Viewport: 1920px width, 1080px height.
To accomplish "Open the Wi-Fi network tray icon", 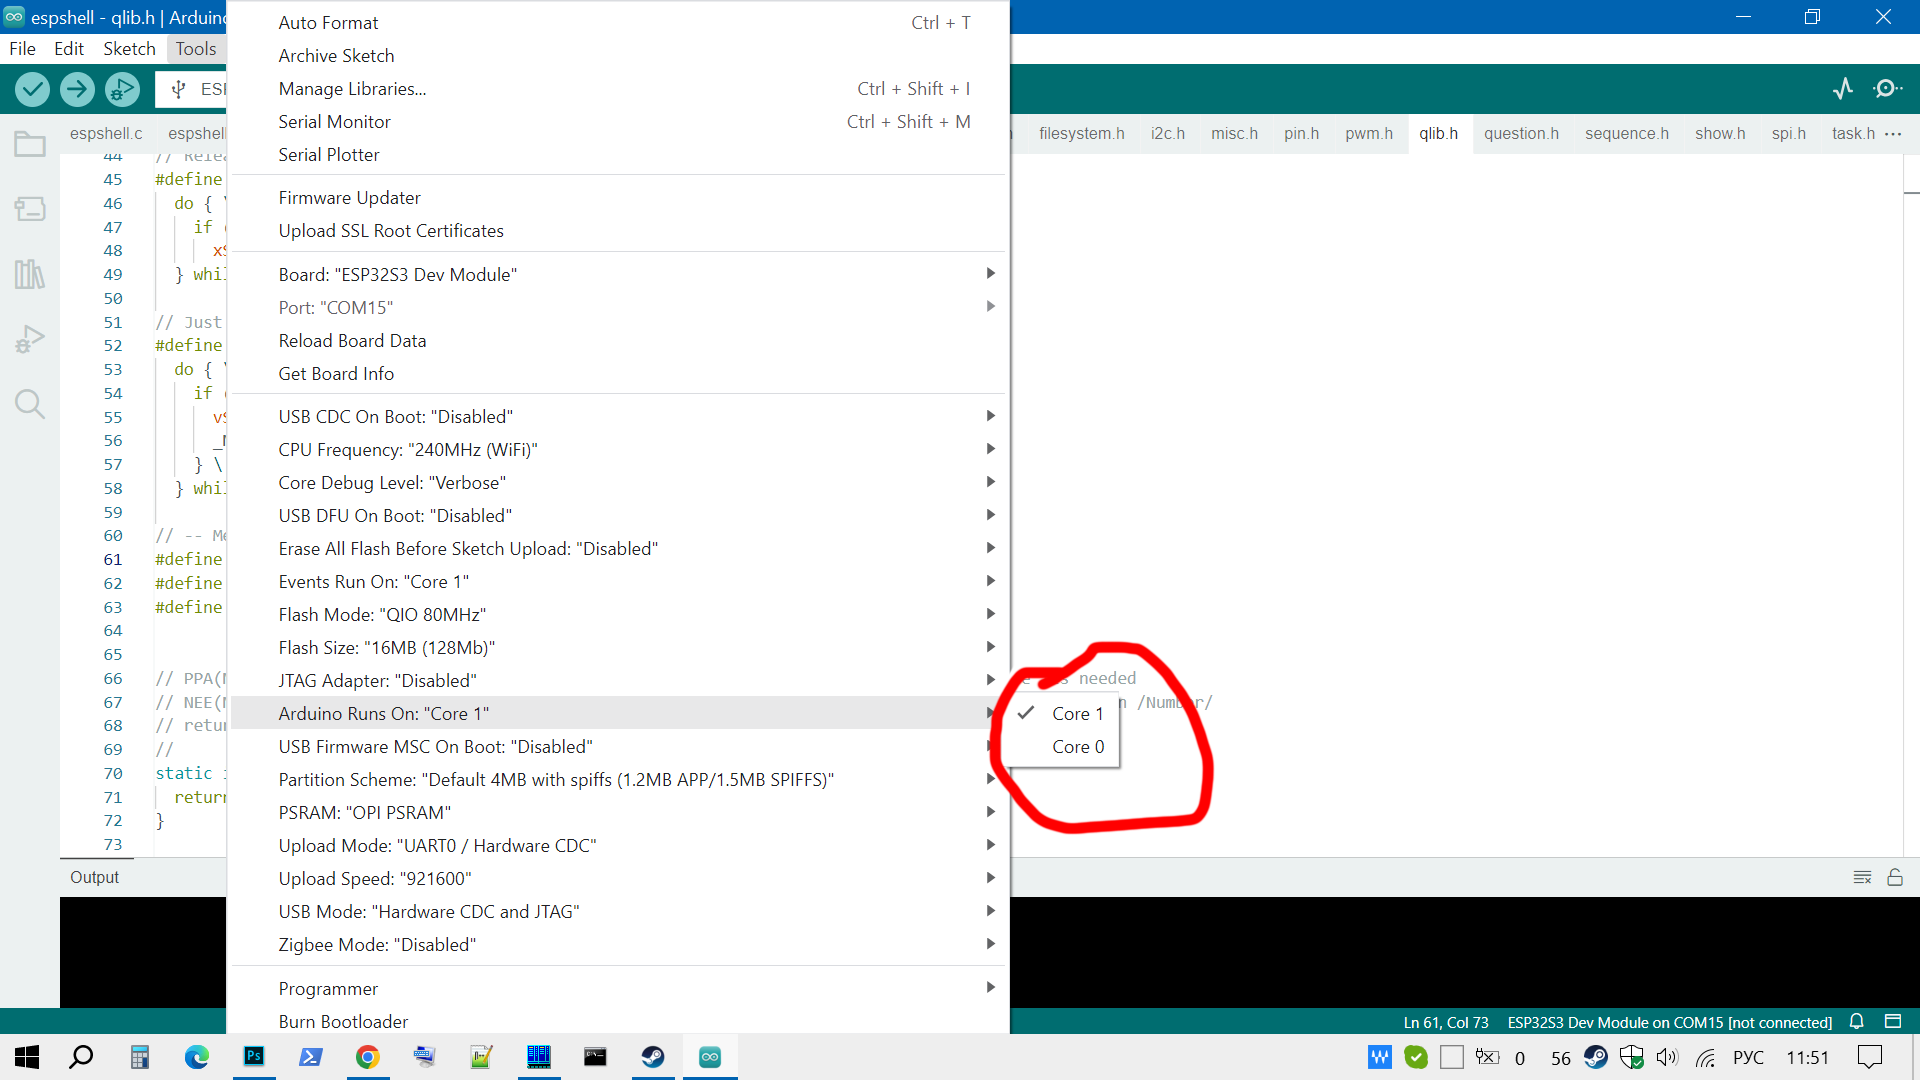I will [1706, 1057].
